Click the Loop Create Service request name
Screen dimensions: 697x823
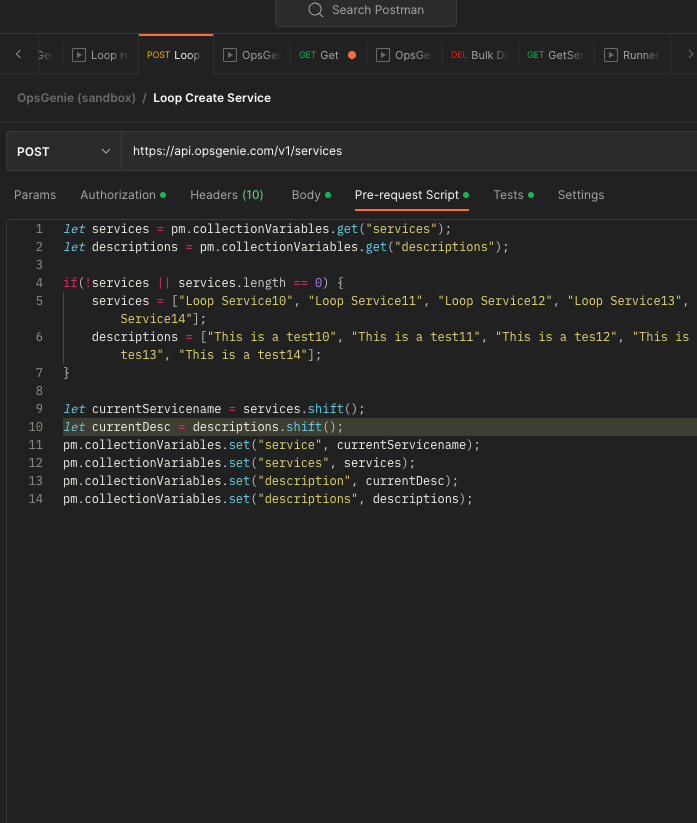(212, 98)
